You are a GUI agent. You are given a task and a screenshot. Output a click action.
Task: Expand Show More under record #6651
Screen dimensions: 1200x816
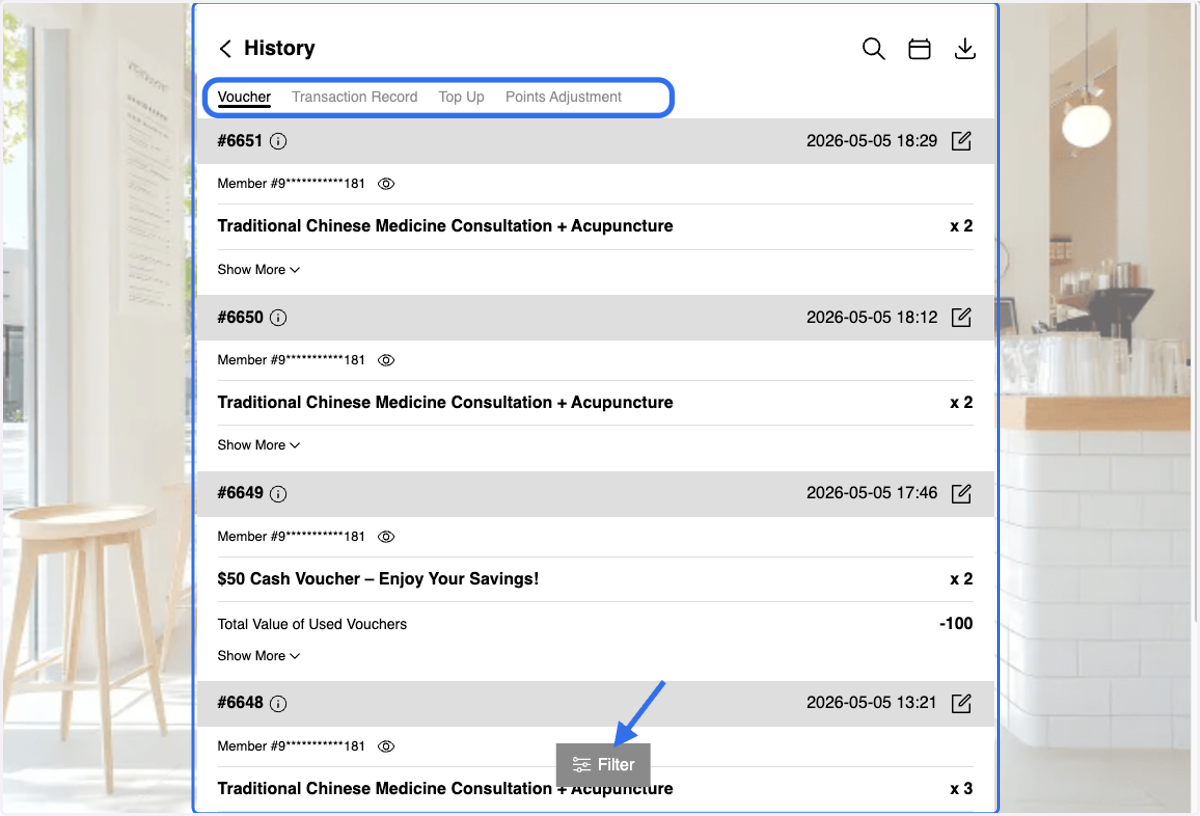point(259,270)
